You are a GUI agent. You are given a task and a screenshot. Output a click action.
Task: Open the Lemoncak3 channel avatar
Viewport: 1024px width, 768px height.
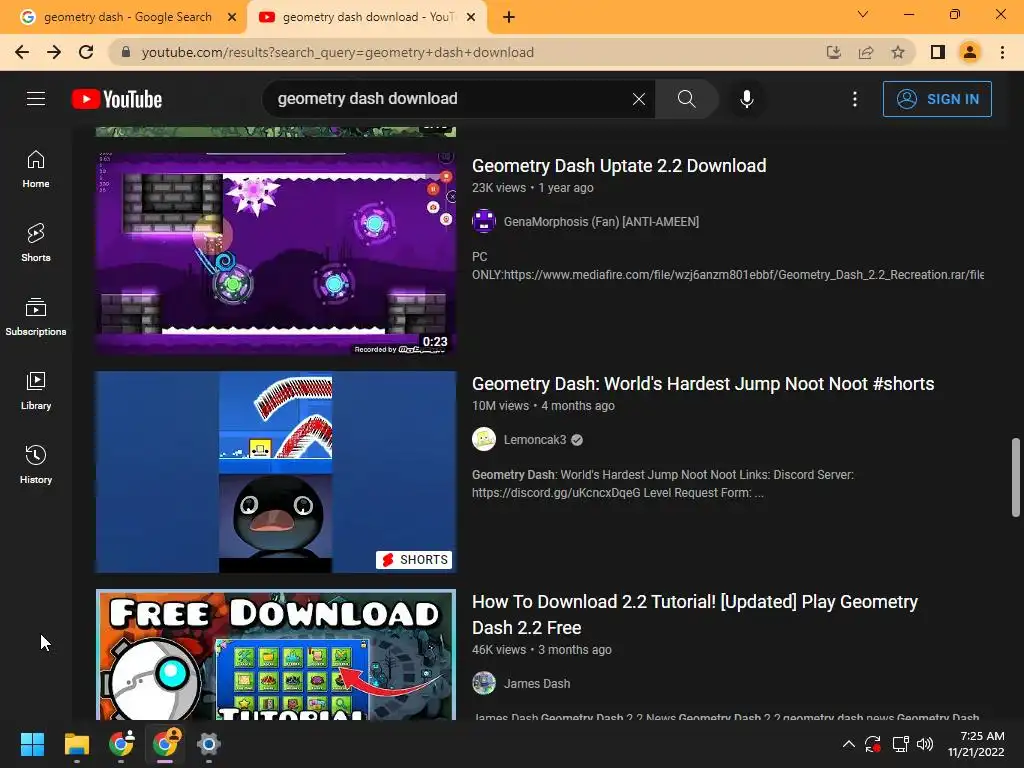pyautogui.click(x=484, y=440)
